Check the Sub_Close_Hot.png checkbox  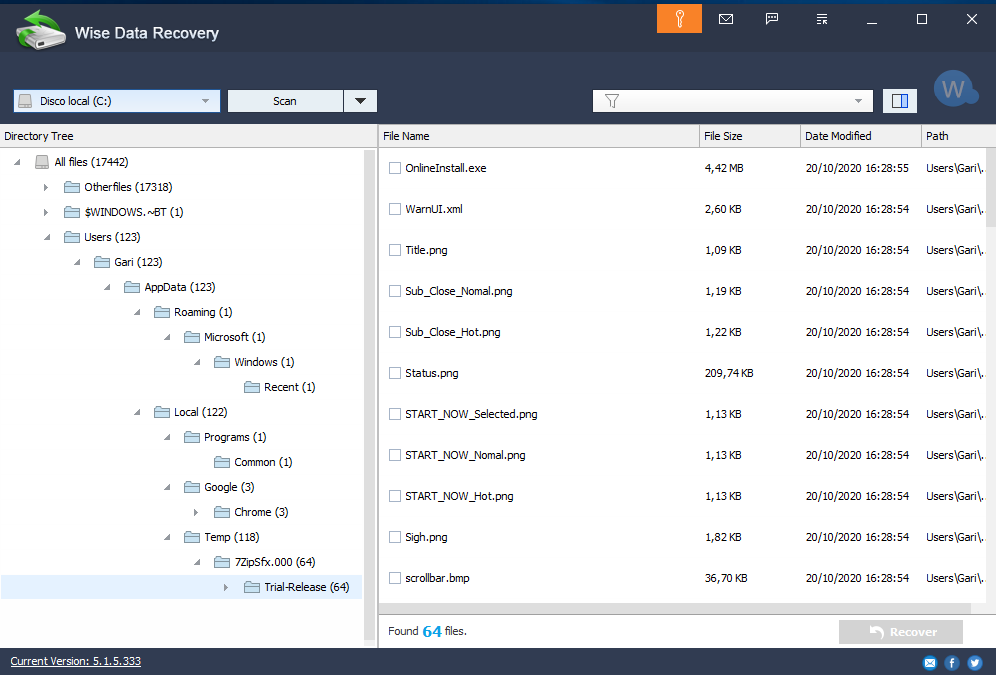pyautogui.click(x=394, y=332)
